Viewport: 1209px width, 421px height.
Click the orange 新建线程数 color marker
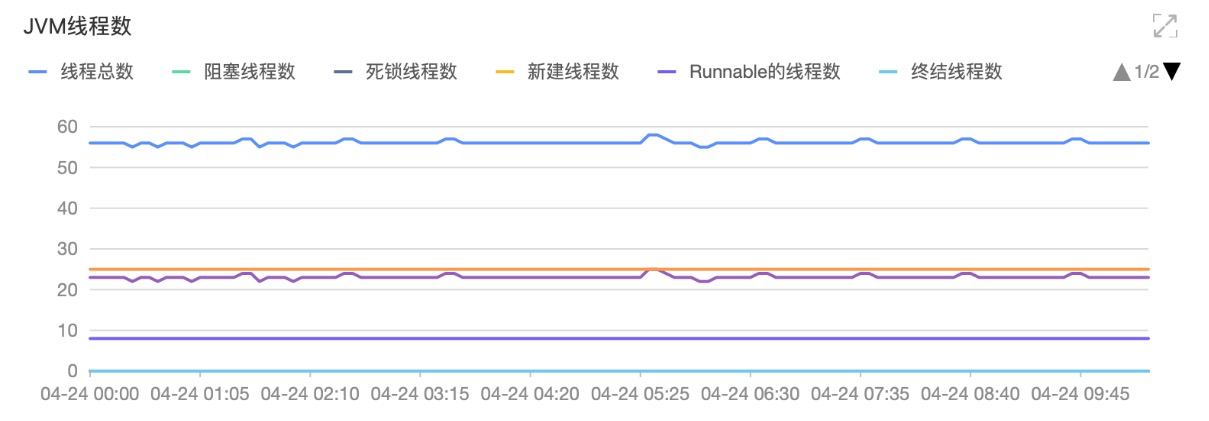[x=506, y=72]
